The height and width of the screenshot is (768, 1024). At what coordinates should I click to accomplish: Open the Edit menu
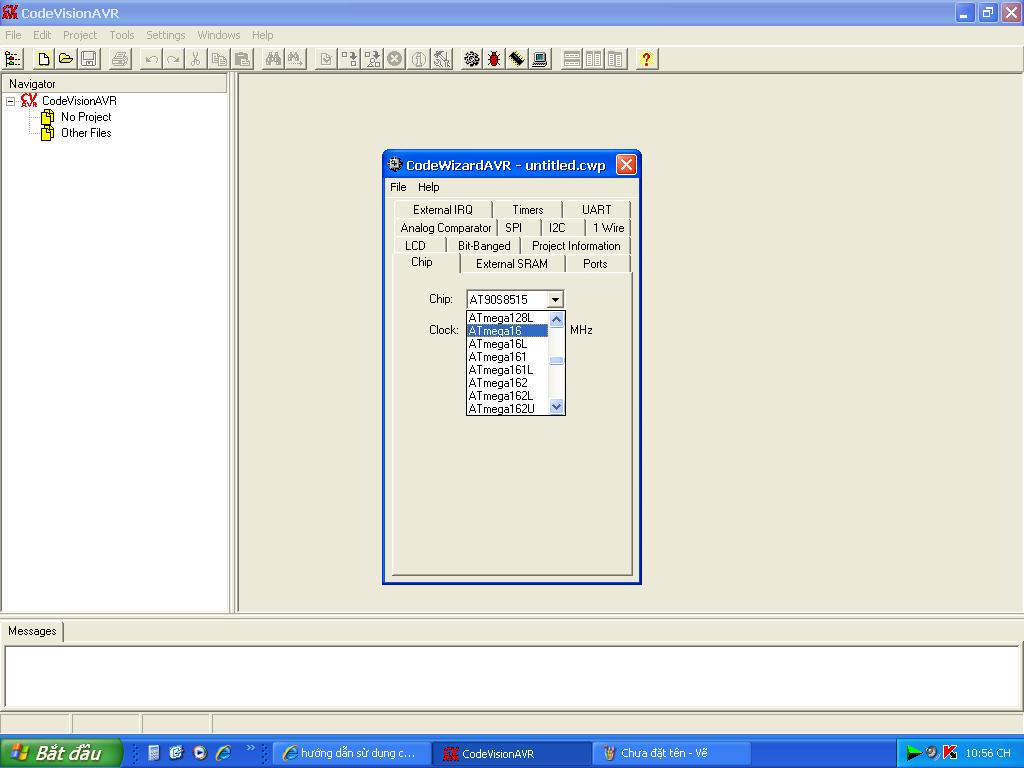click(x=42, y=35)
